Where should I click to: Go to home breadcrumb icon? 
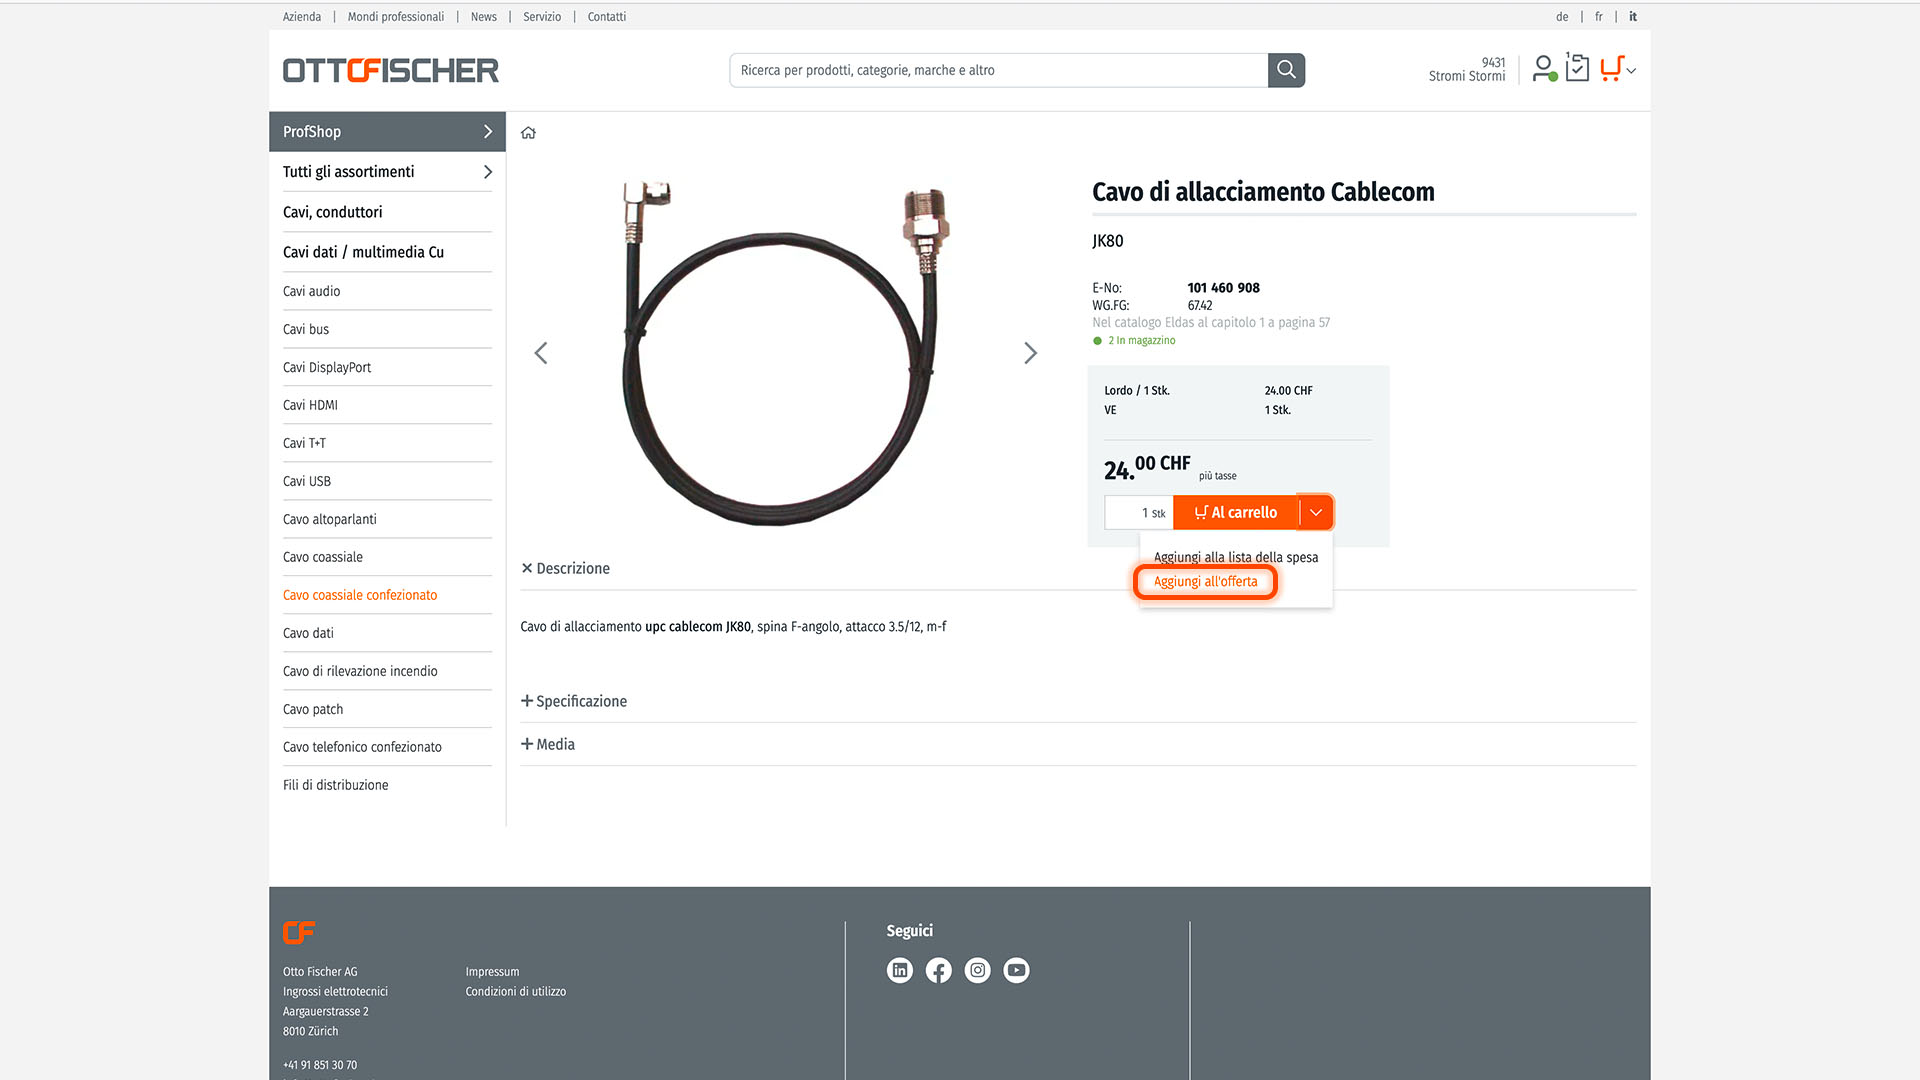[x=528, y=132]
